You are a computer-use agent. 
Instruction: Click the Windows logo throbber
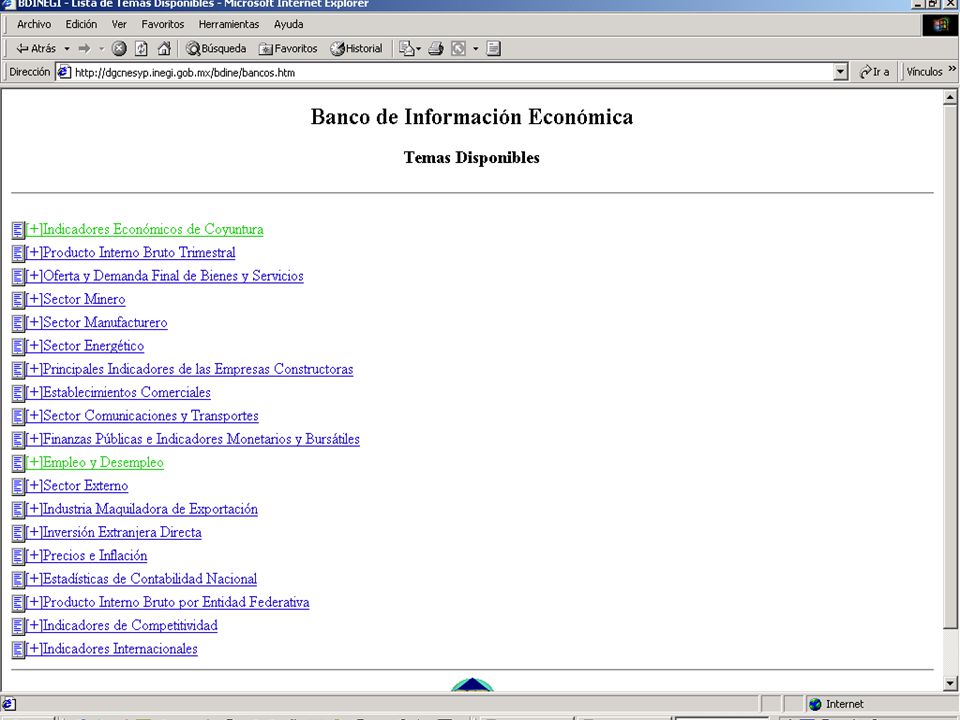tap(940, 24)
